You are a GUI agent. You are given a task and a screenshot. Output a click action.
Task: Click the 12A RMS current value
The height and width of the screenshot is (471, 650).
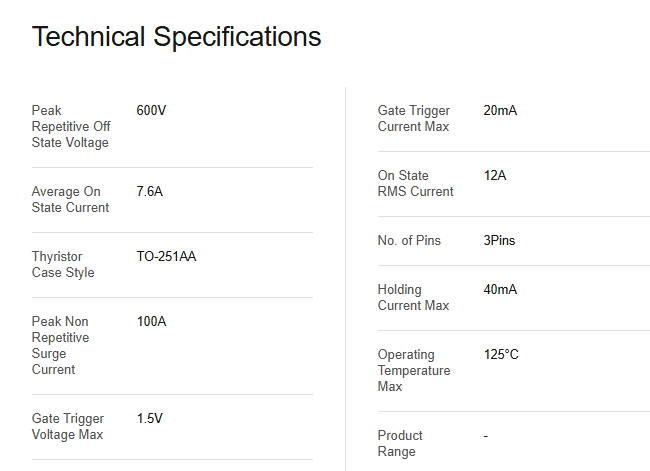[495, 176]
